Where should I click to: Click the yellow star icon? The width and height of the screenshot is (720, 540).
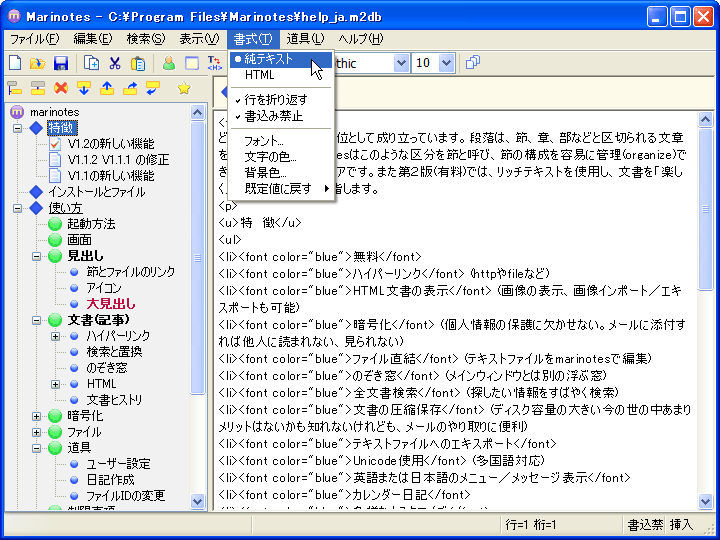click(184, 88)
